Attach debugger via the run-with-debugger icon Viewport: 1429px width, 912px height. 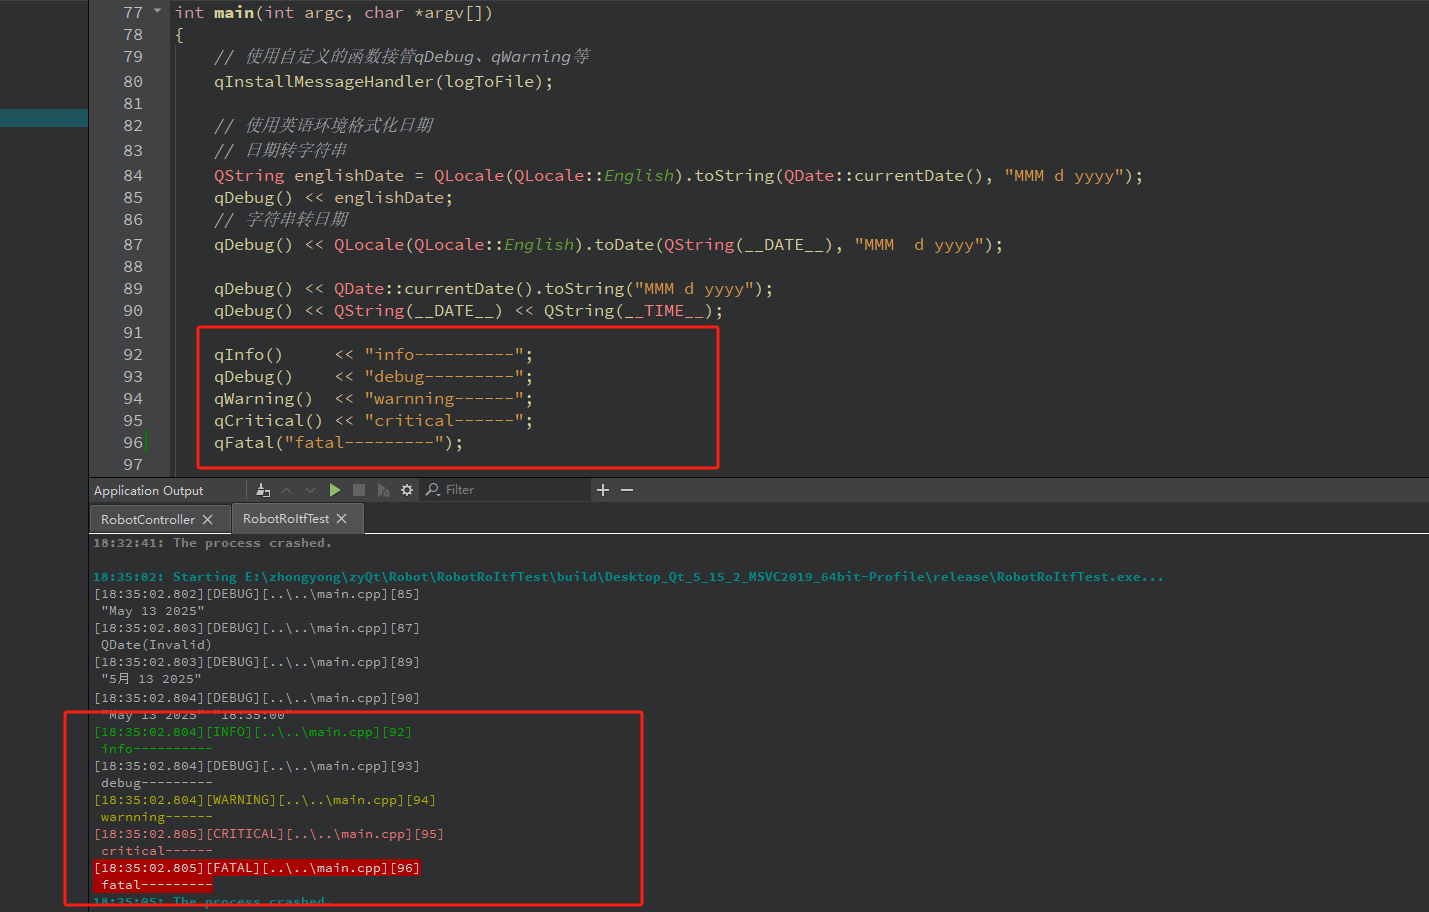point(383,490)
